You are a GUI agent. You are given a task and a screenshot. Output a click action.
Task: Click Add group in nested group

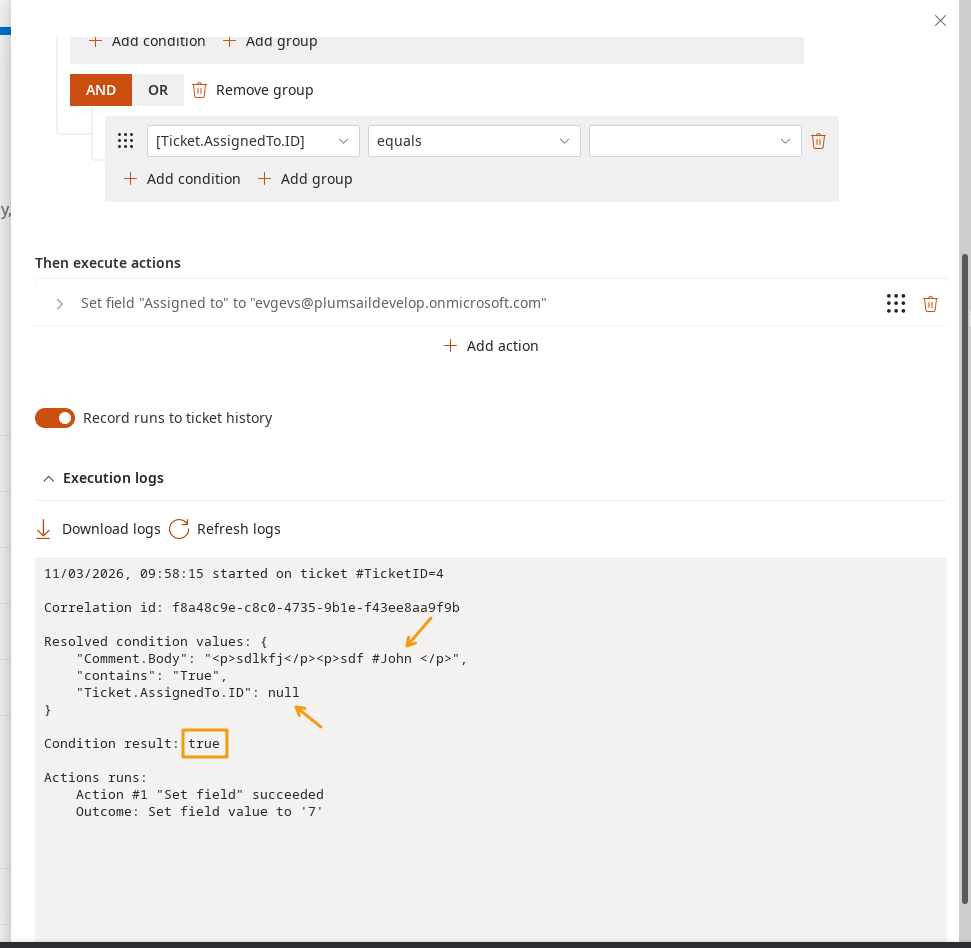tap(305, 179)
